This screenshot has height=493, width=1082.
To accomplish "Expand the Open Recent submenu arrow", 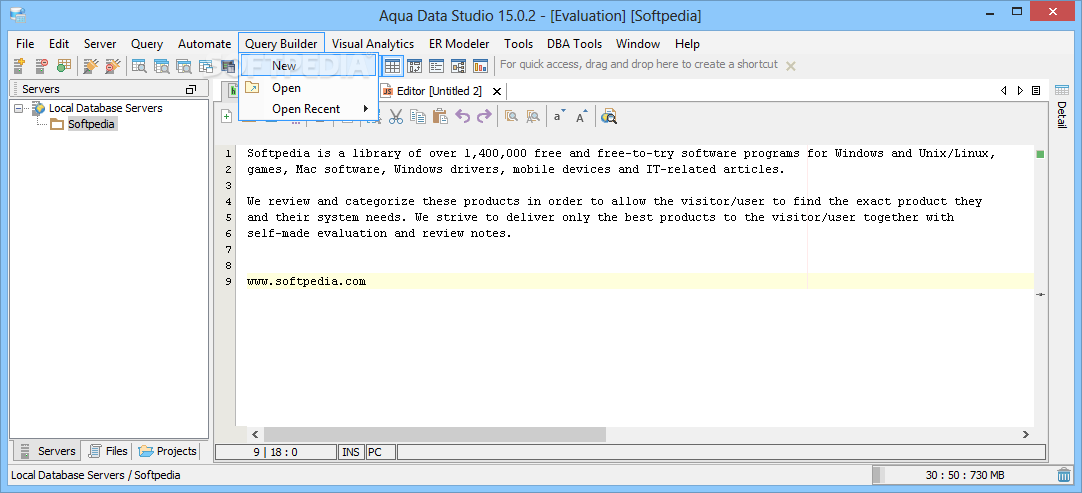I will pos(365,108).
